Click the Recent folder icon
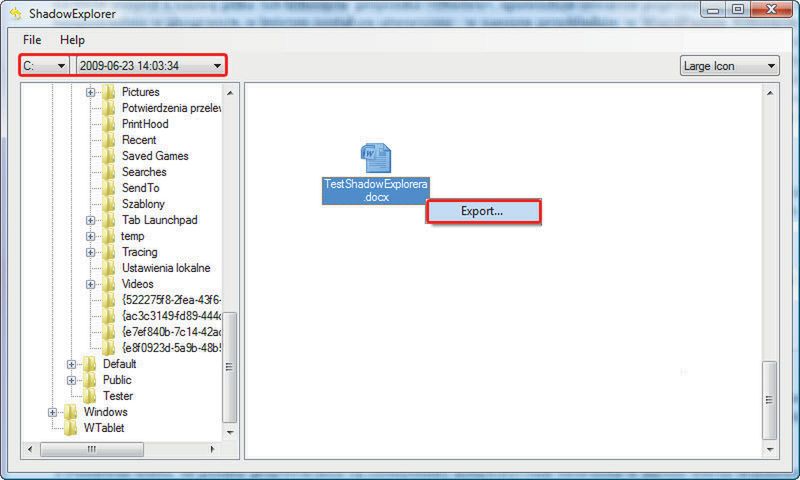This screenshot has height=480, width=800. [108, 140]
